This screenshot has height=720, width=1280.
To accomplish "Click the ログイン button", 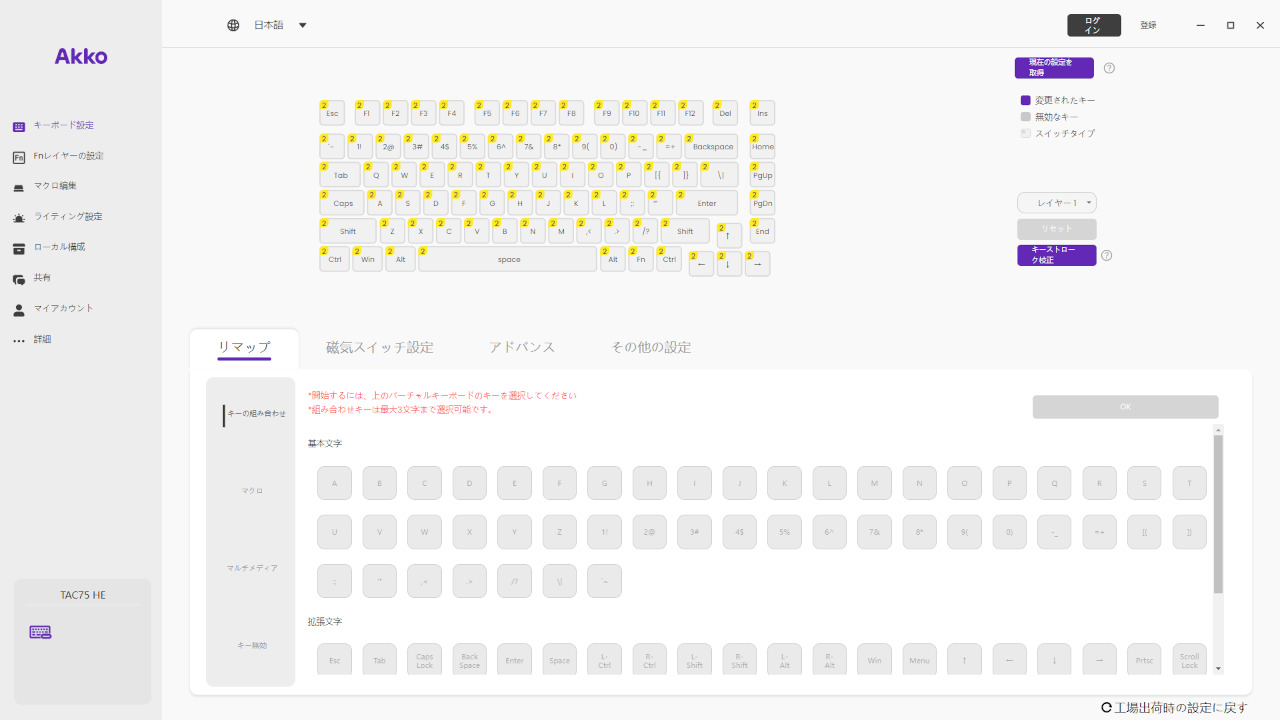I will click(1093, 25).
